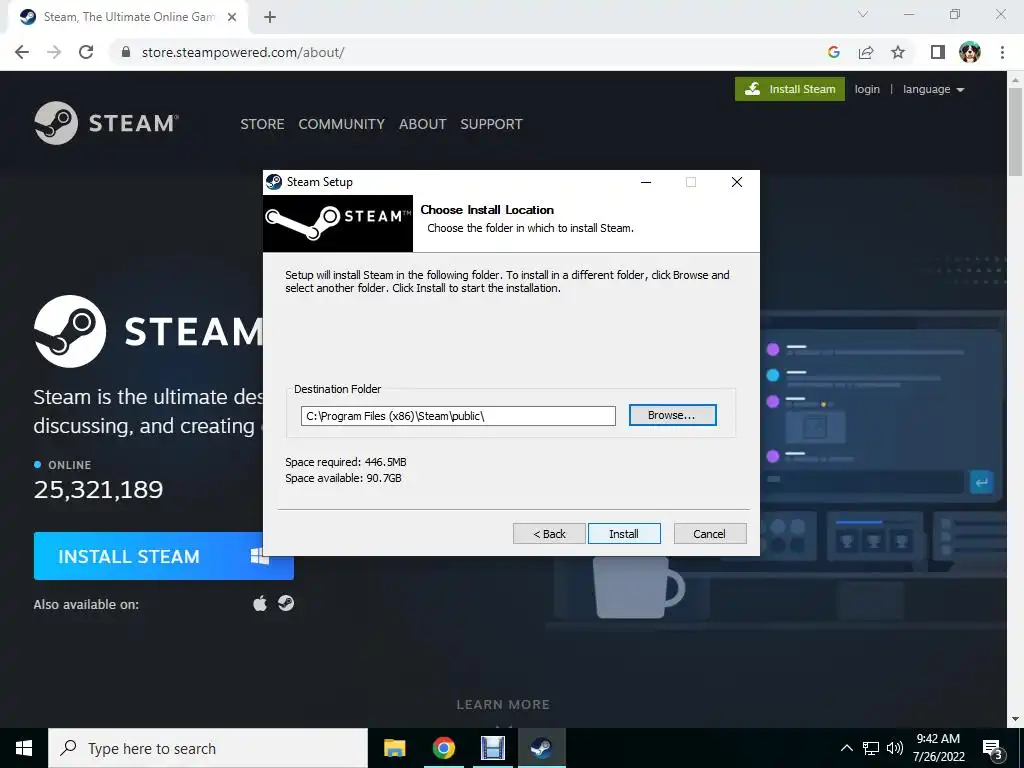1024x768 pixels.
Task: Open the Chrome profile avatar
Action: tap(970, 52)
